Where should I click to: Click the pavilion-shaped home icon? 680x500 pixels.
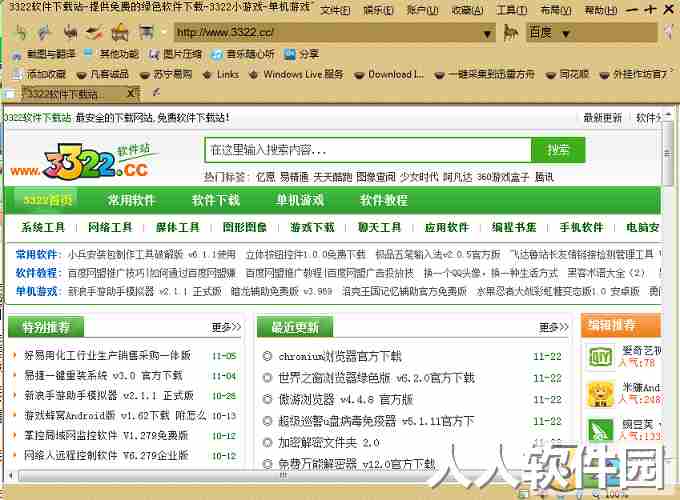click(x=119, y=32)
